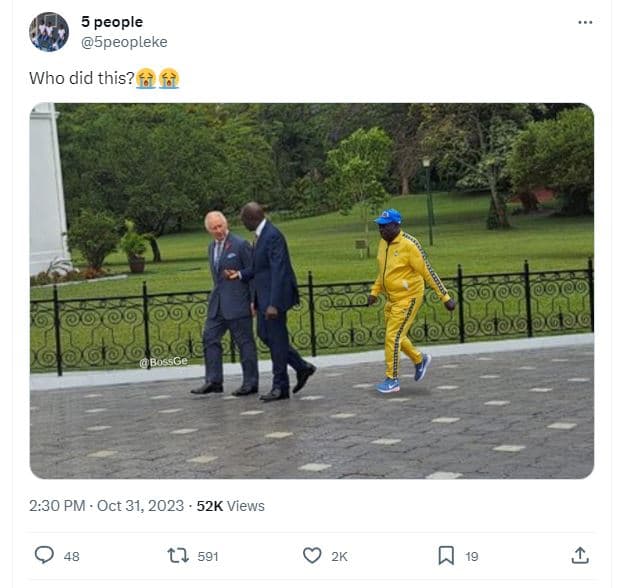Open the 5 people profile avatar

click(x=49, y=32)
